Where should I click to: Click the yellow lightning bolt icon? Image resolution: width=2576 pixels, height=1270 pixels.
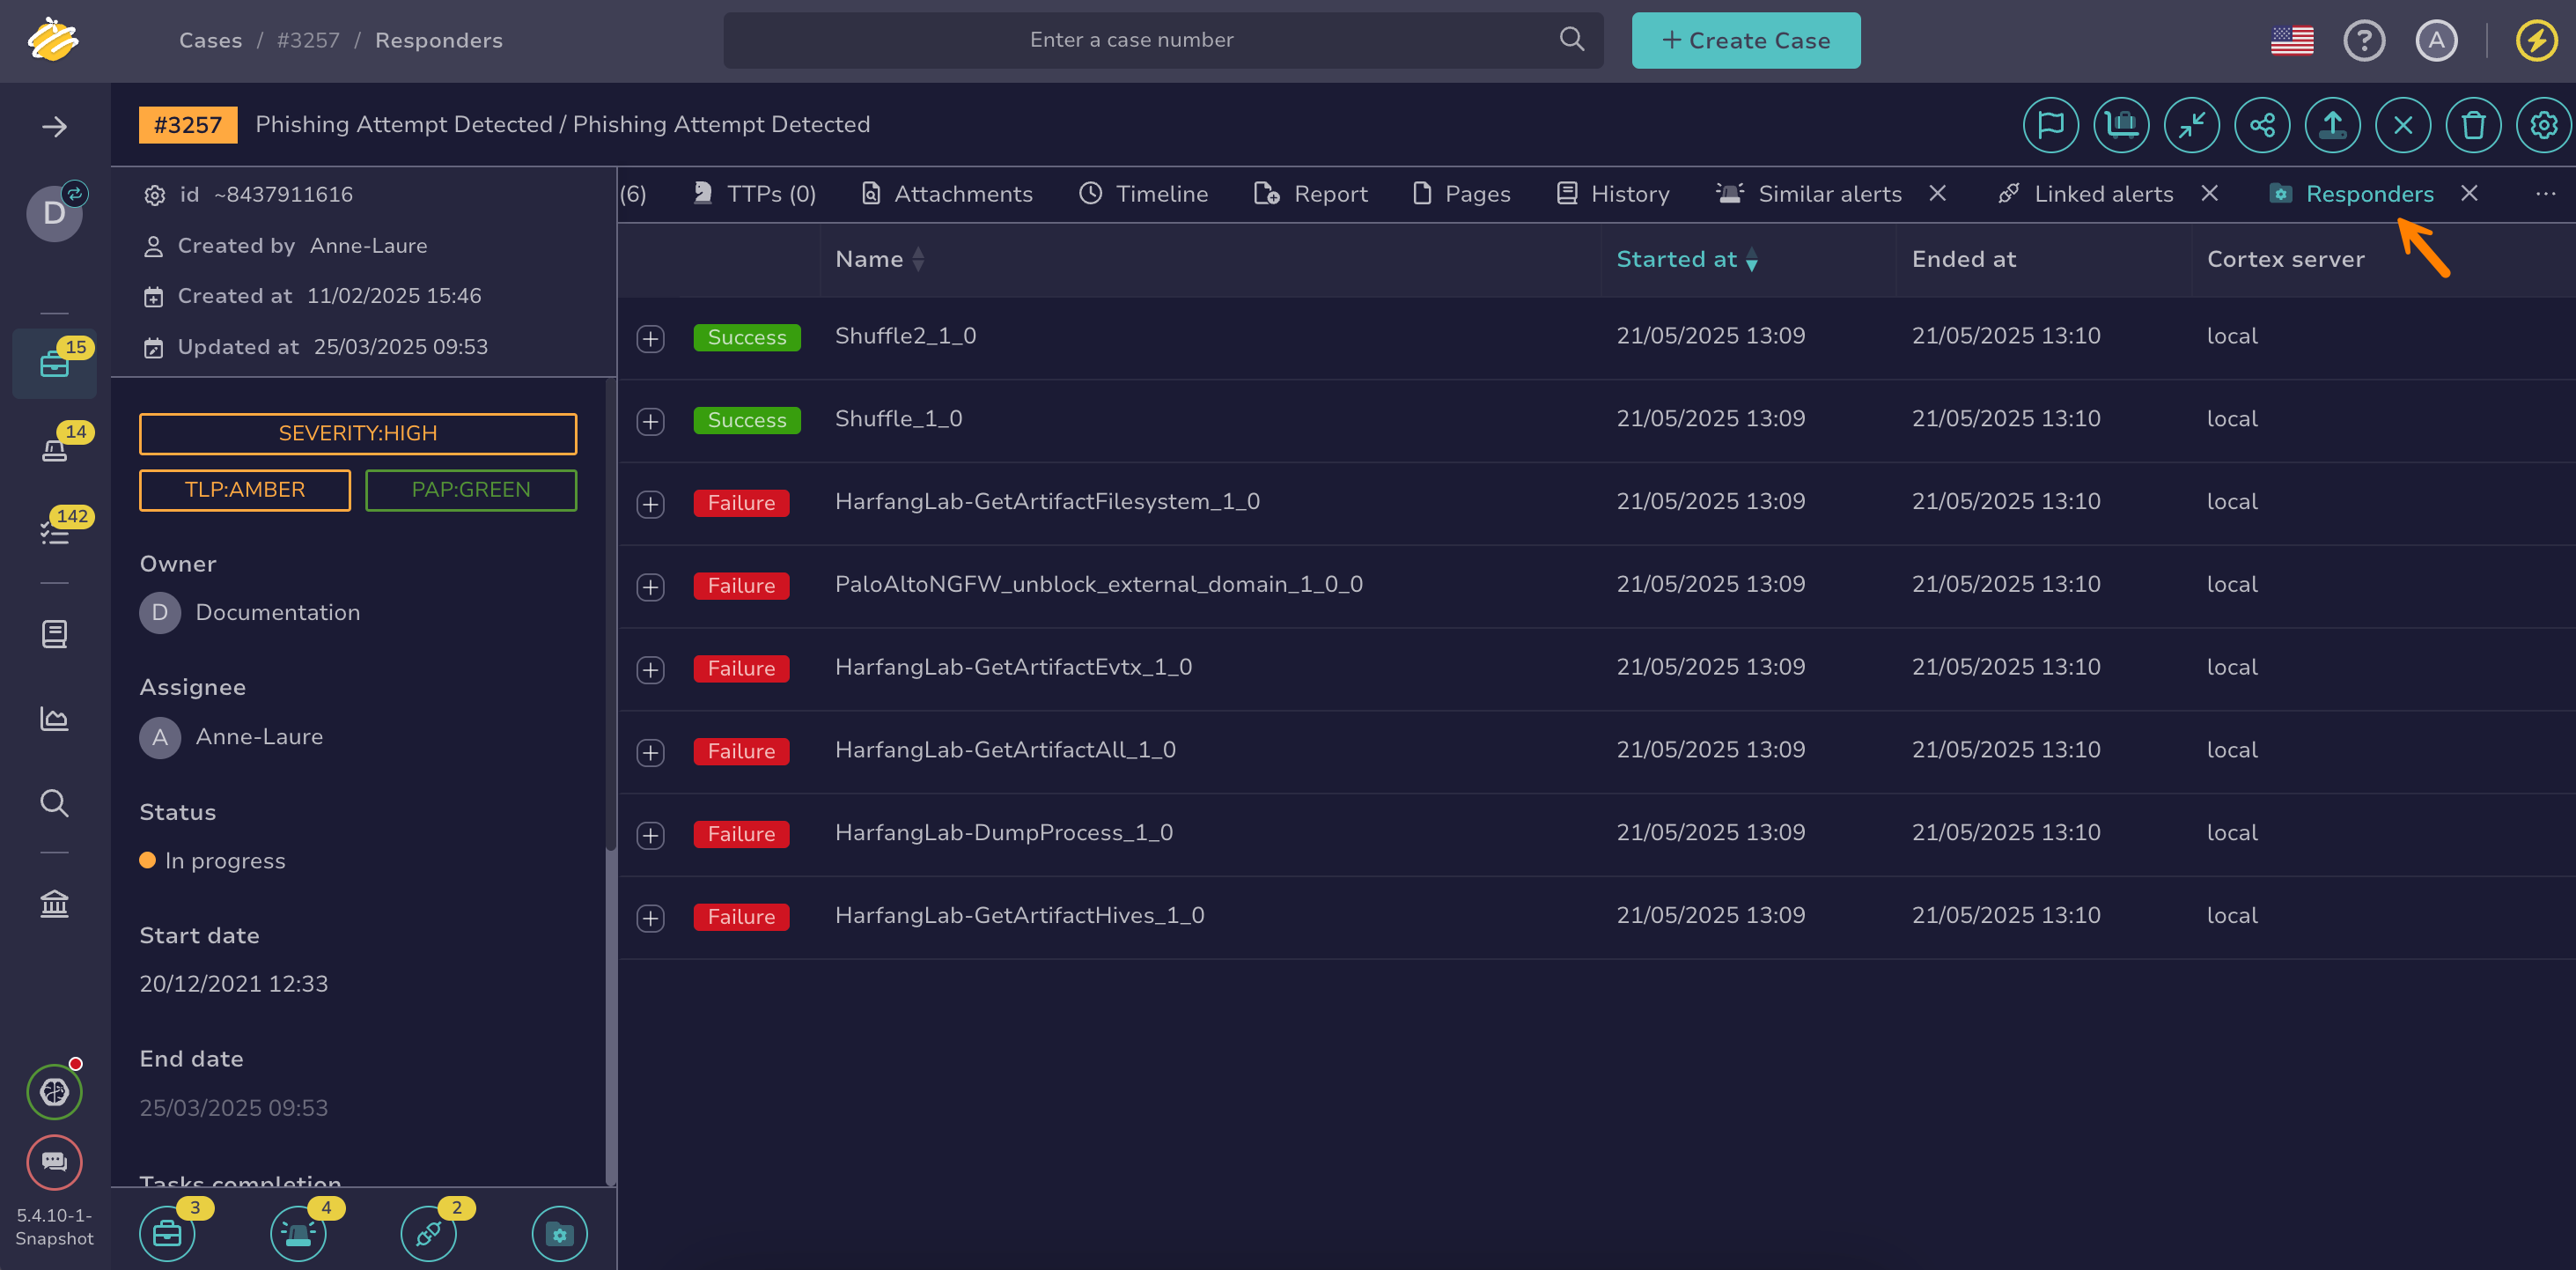click(2536, 40)
